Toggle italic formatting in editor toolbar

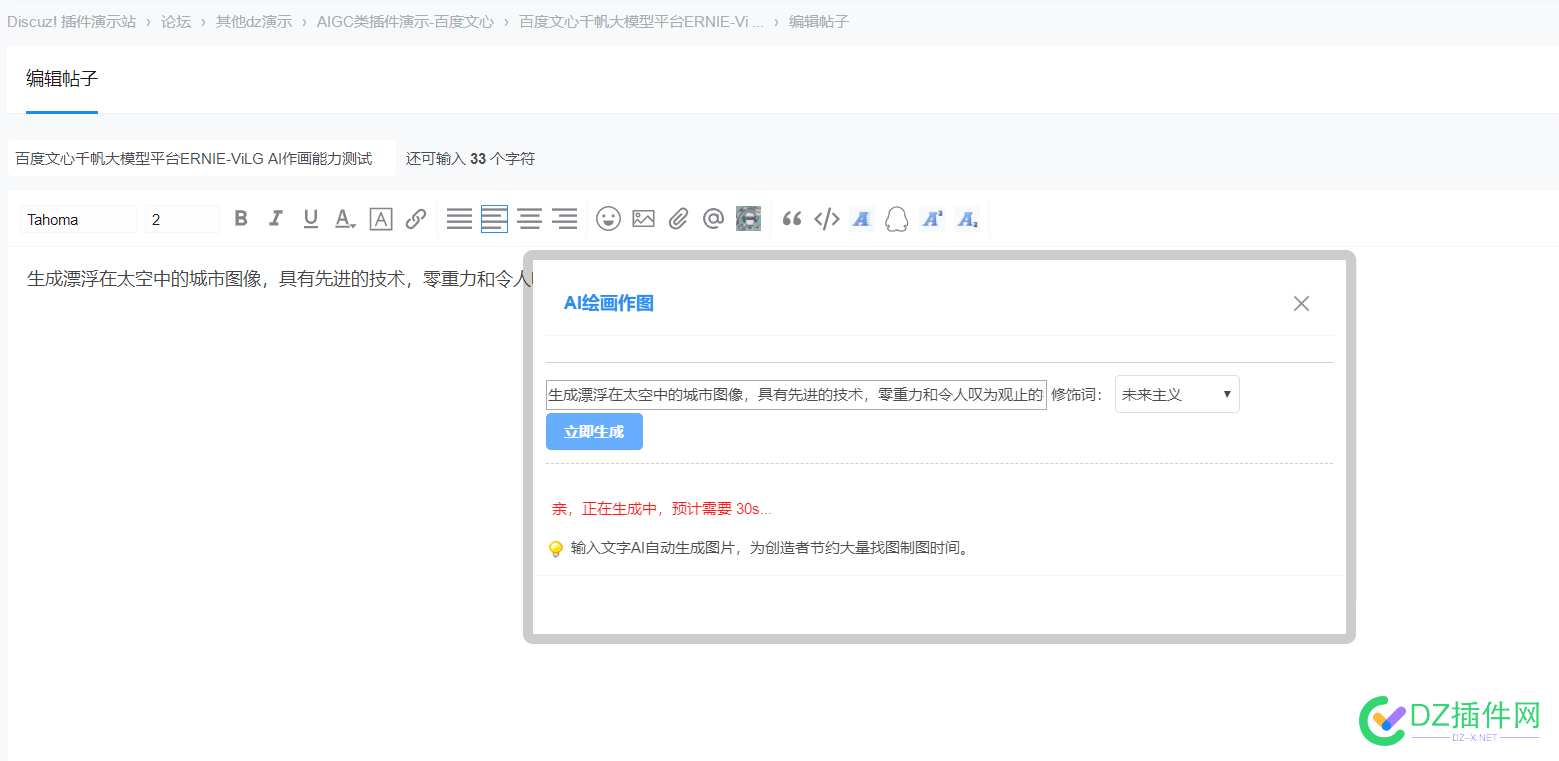pos(276,218)
